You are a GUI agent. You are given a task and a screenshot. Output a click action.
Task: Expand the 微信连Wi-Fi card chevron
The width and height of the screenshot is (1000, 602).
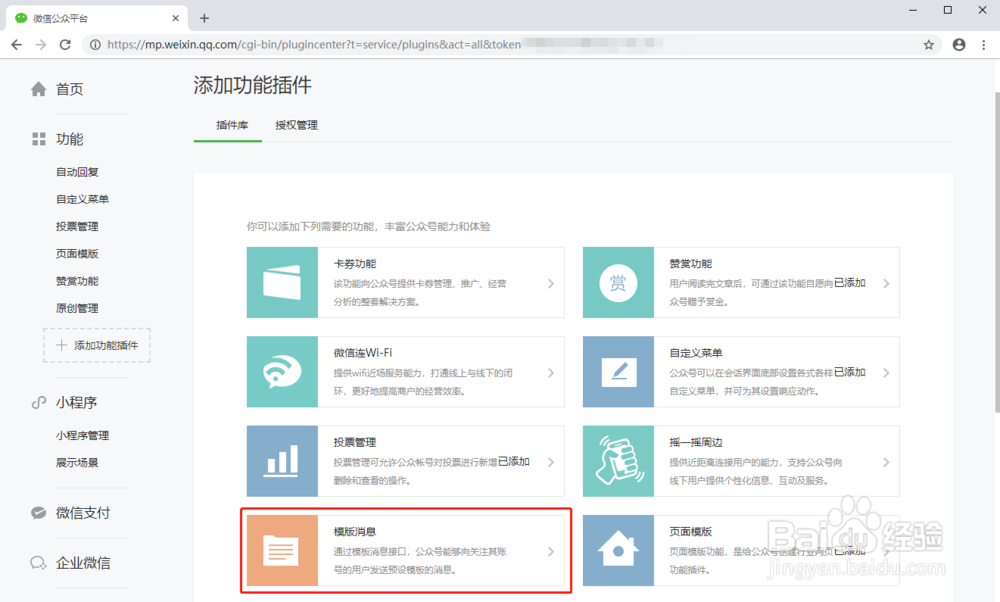click(x=551, y=372)
